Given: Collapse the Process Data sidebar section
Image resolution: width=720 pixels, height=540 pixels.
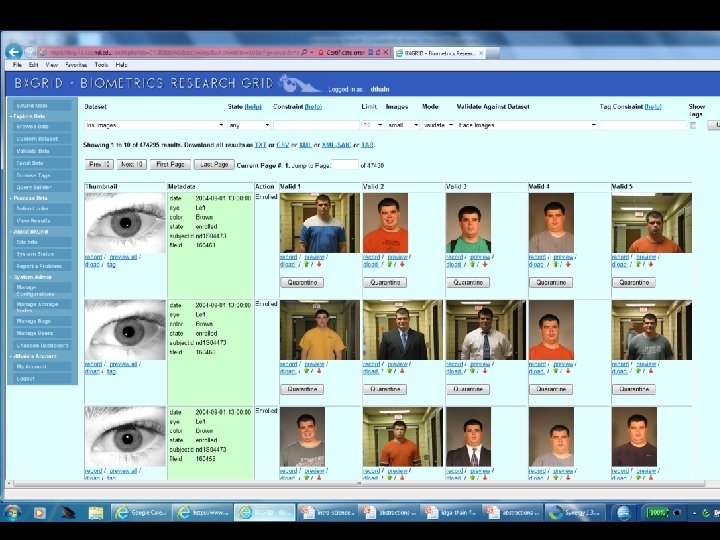Looking at the screenshot, I should pyautogui.click(x=29, y=198).
